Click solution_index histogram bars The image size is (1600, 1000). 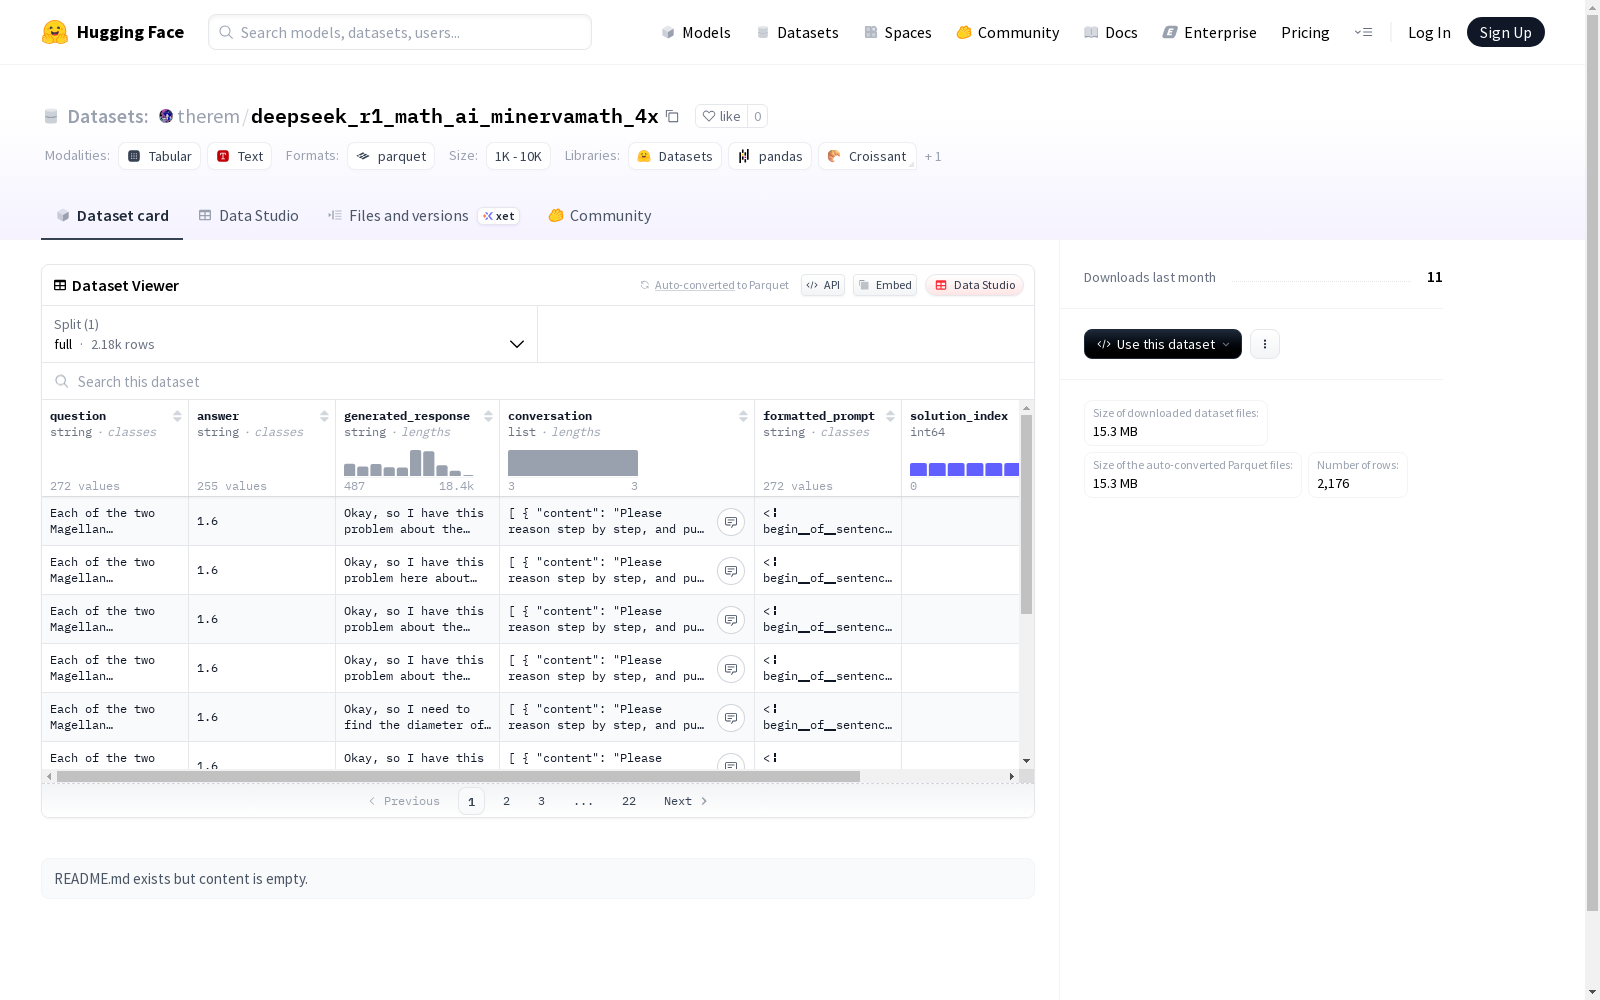pyautogui.click(x=964, y=469)
